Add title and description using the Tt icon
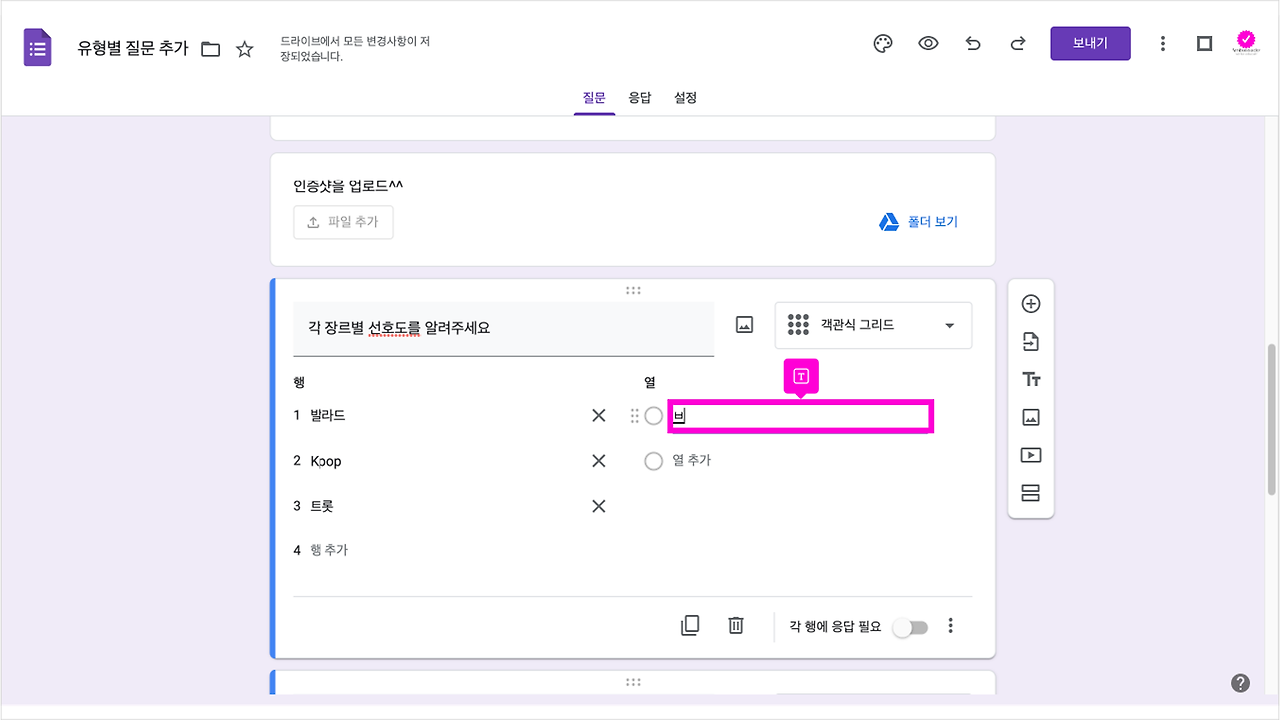The image size is (1280, 720). [1031, 379]
